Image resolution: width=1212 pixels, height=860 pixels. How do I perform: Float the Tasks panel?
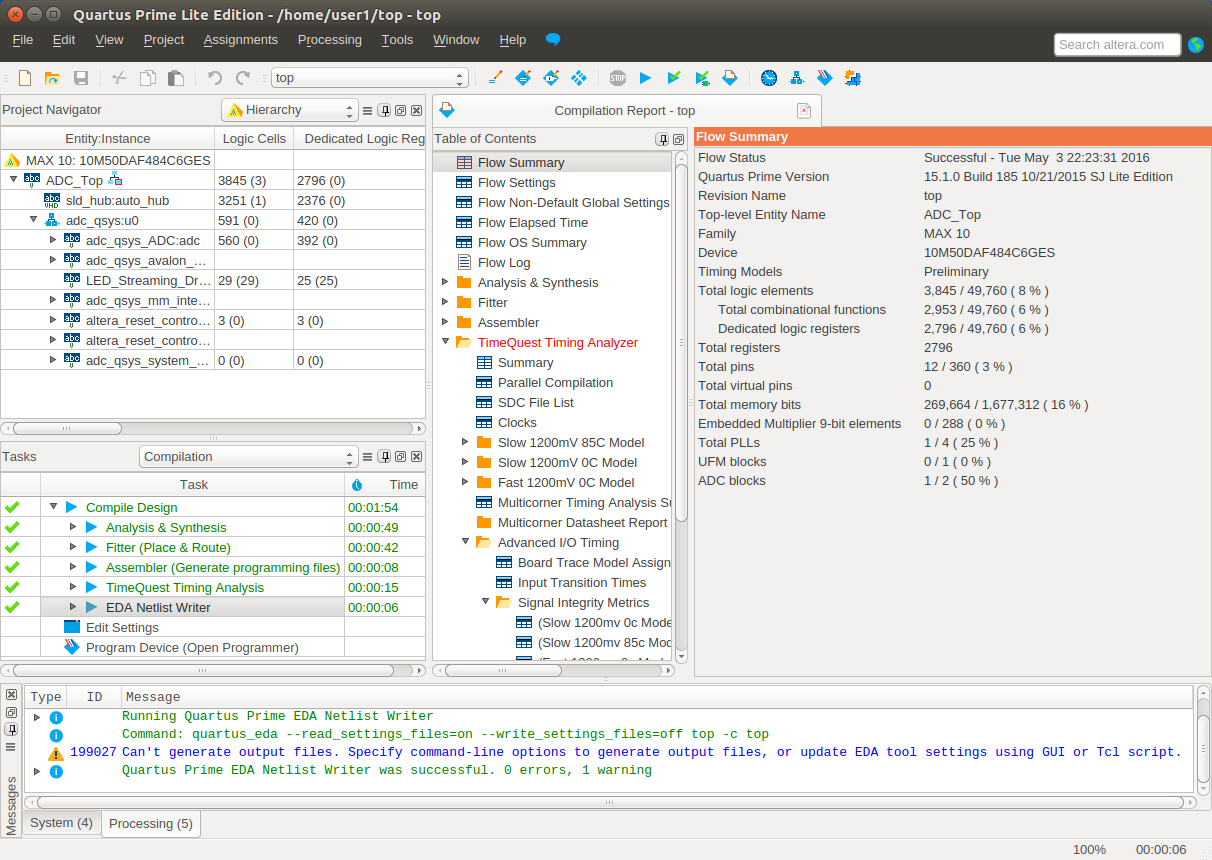tap(400, 457)
